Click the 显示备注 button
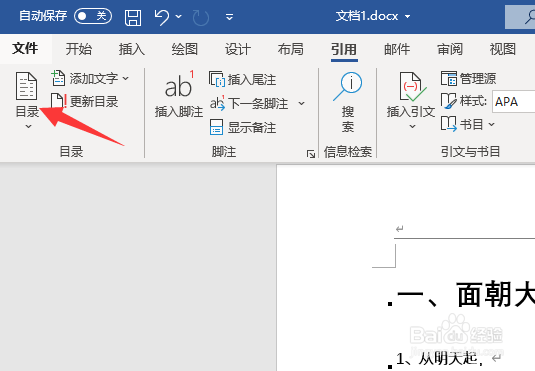 [x=243, y=127]
